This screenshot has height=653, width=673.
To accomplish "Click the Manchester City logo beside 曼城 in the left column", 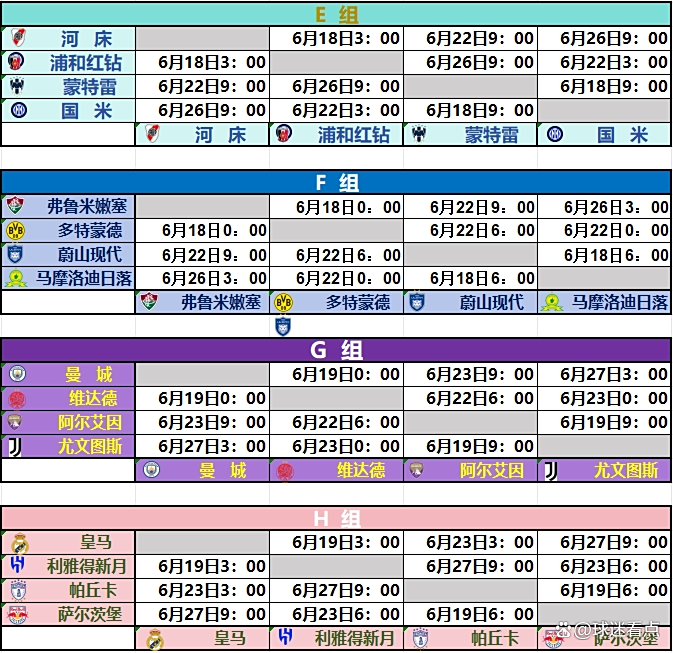I will click(x=17, y=374).
